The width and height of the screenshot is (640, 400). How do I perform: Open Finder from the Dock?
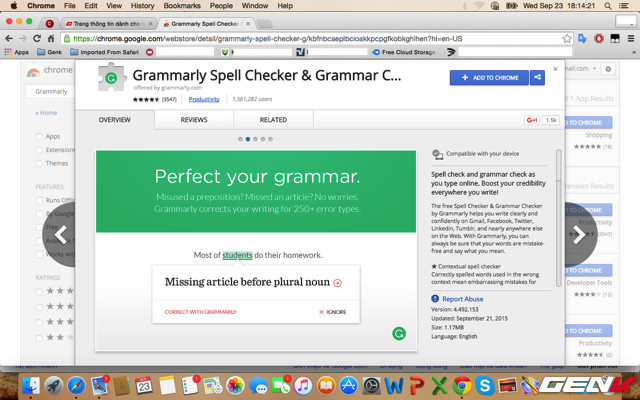coord(30,385)
